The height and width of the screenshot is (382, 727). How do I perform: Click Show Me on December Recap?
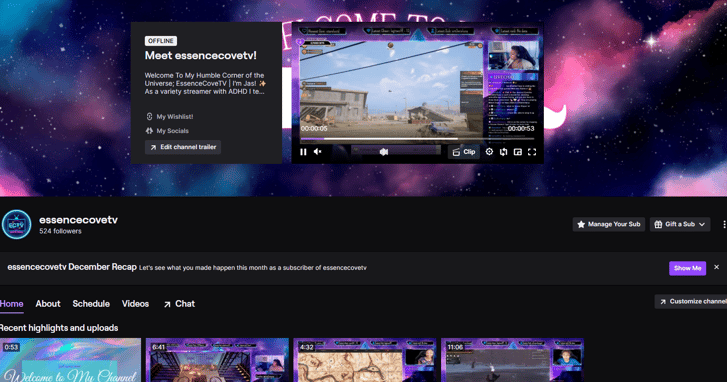coord(688,268)
